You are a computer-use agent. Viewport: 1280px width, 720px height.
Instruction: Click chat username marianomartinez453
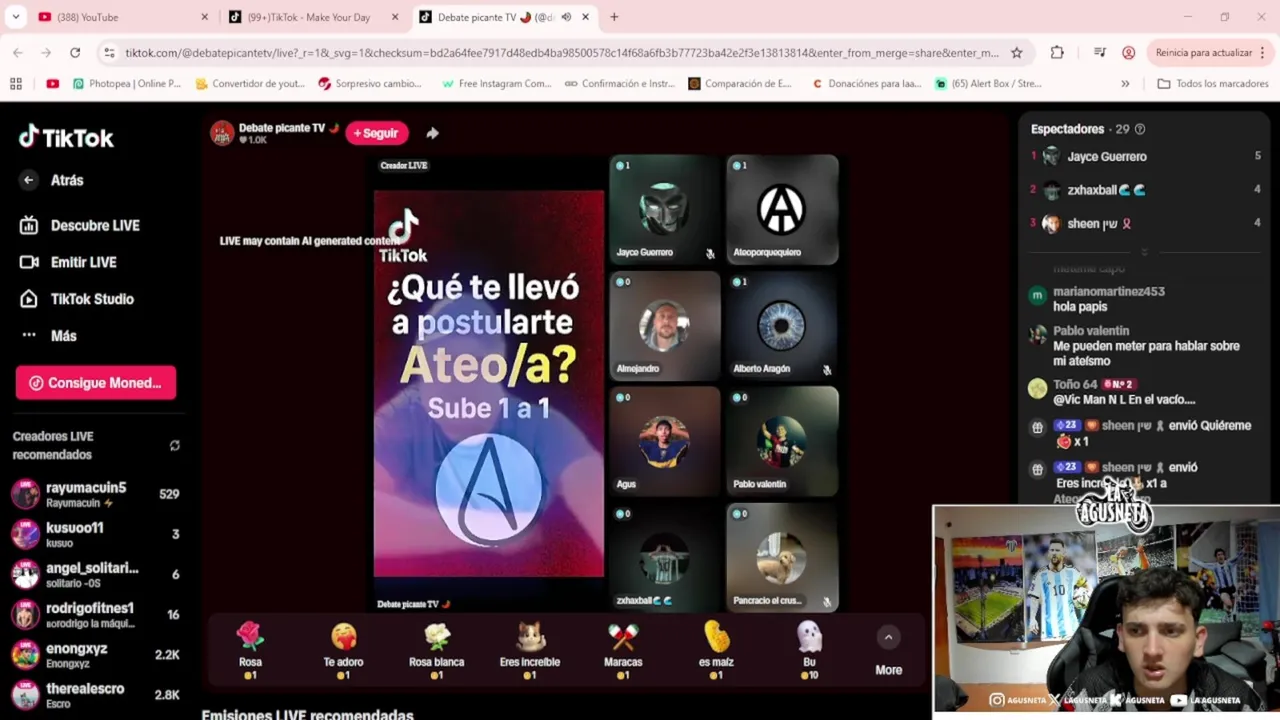1109,291
